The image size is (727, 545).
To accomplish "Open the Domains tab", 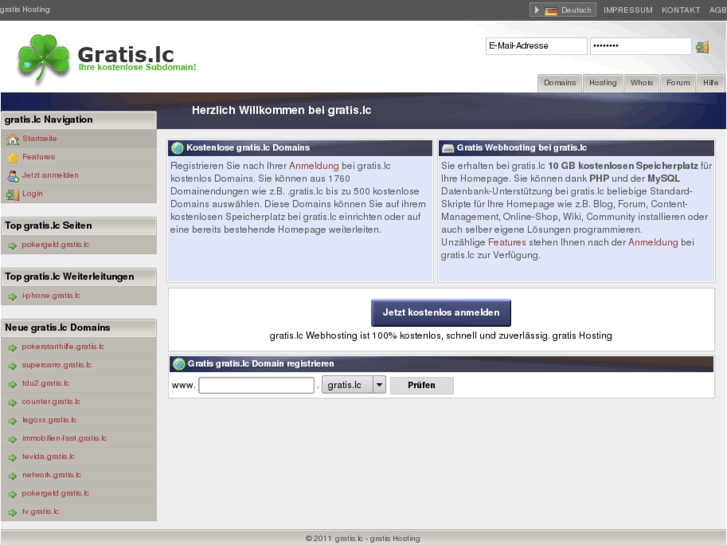I will (560, 83).
